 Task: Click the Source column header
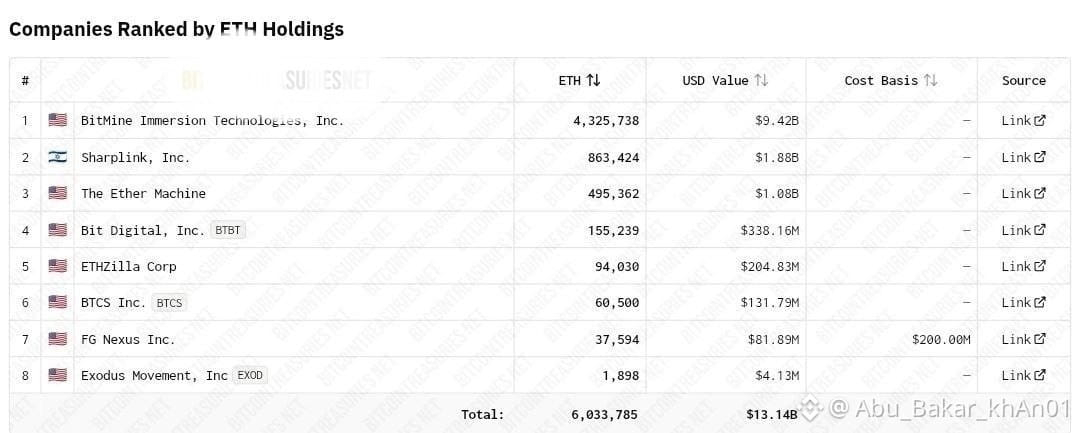click(x=1024, y=81)
